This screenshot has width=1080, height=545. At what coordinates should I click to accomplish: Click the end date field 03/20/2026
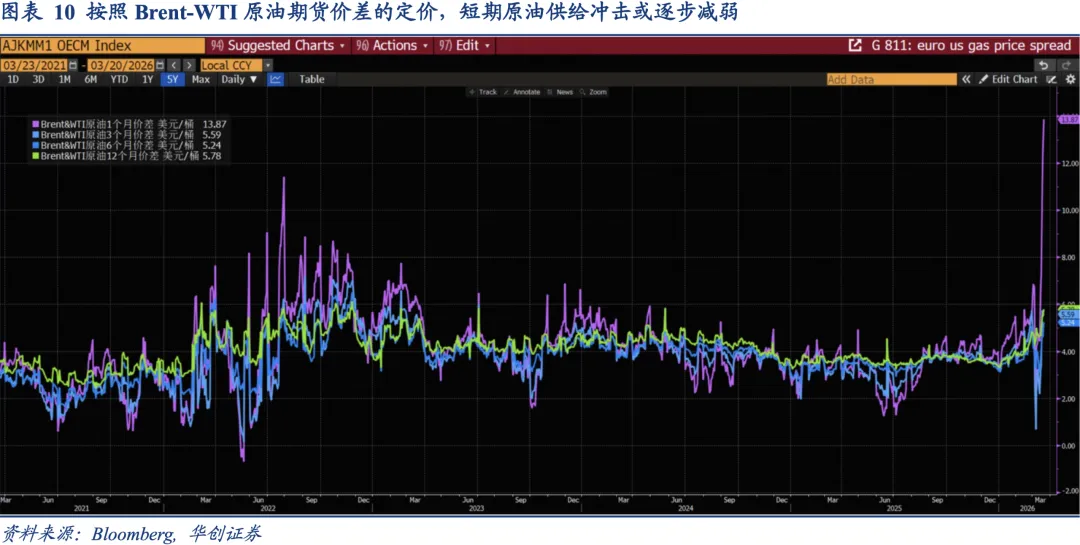click(x=121, y=65)
